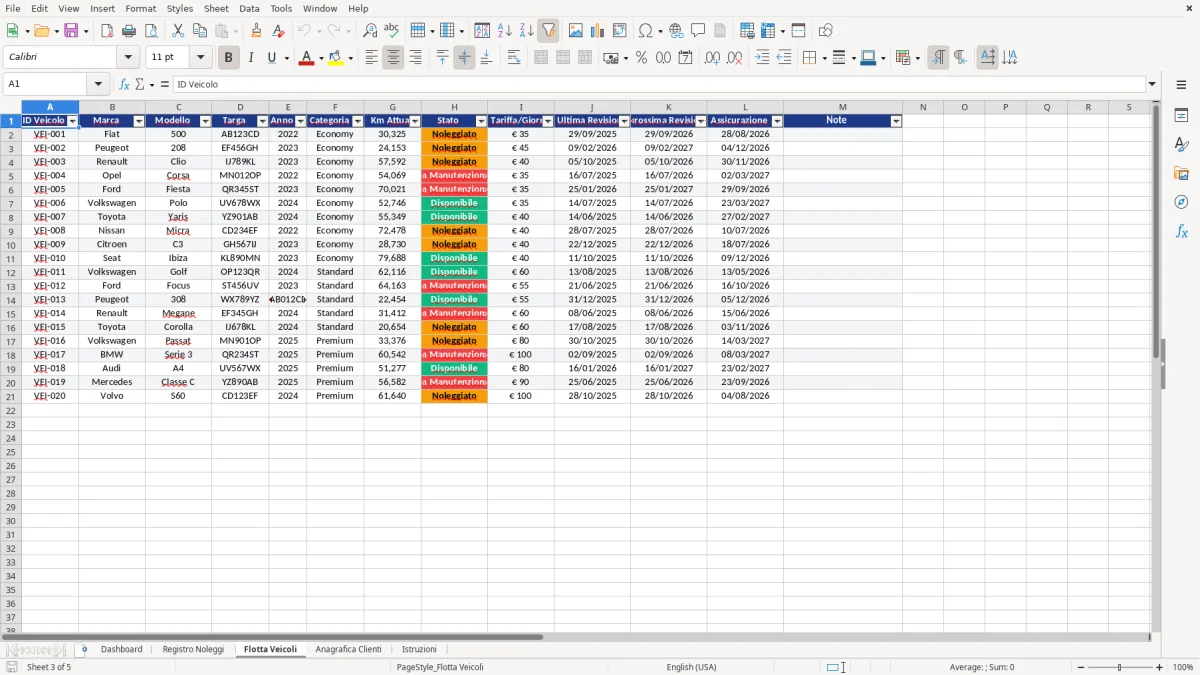Open the Data menu
Viewport: 1200px width, 675px height.
point(249,8)
